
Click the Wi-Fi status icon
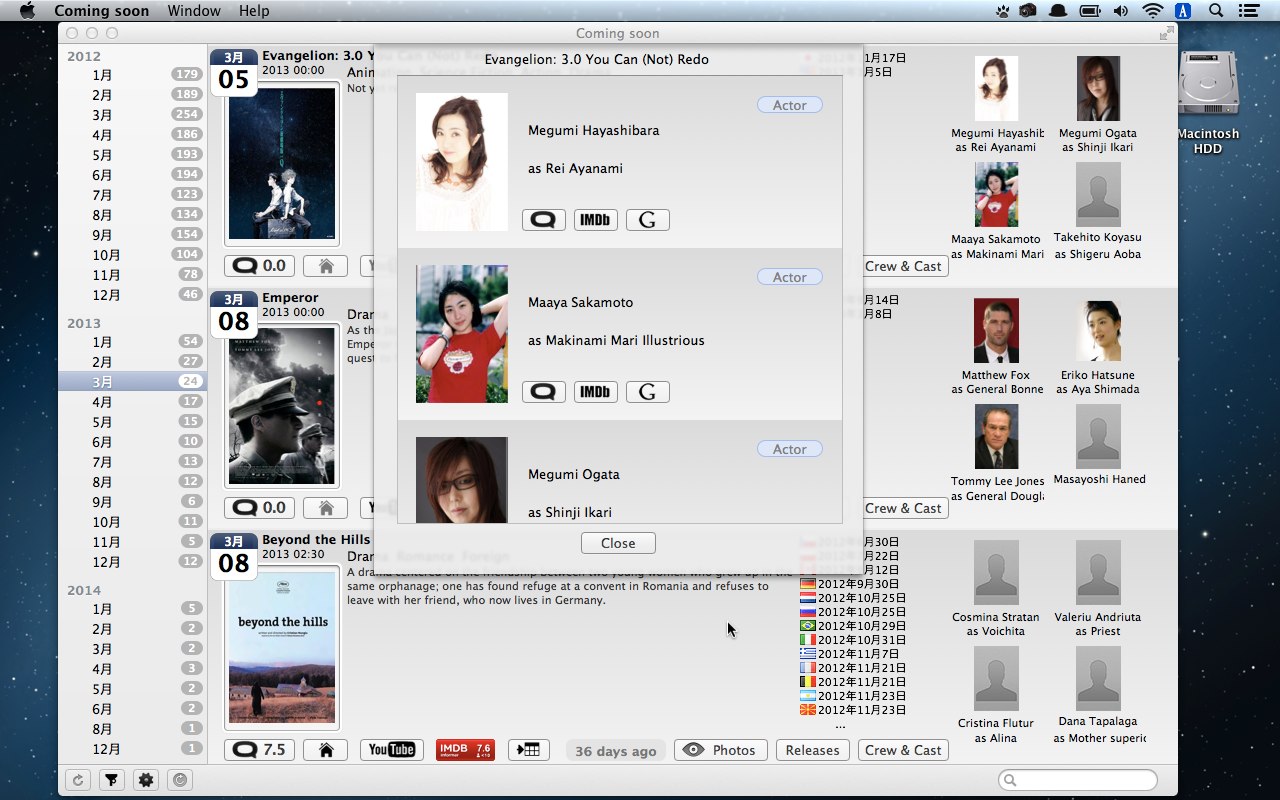(x=1153, y=11)
